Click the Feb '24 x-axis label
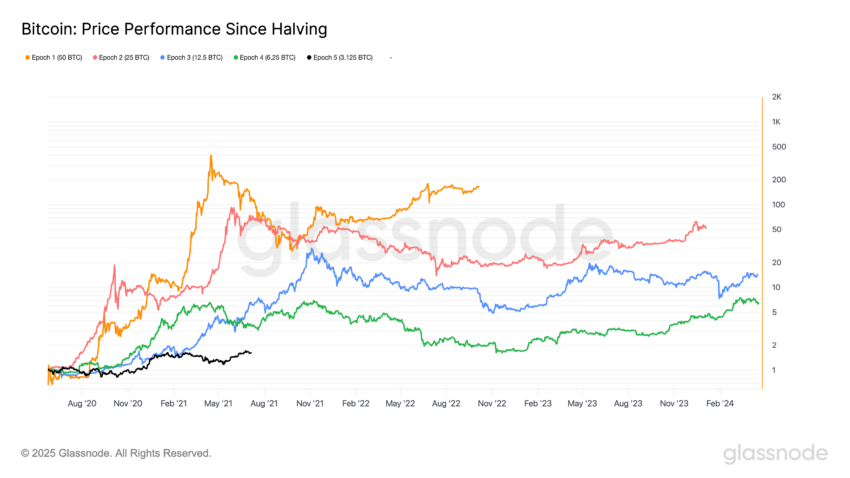The image size is (850, 478). pos(720,404)
